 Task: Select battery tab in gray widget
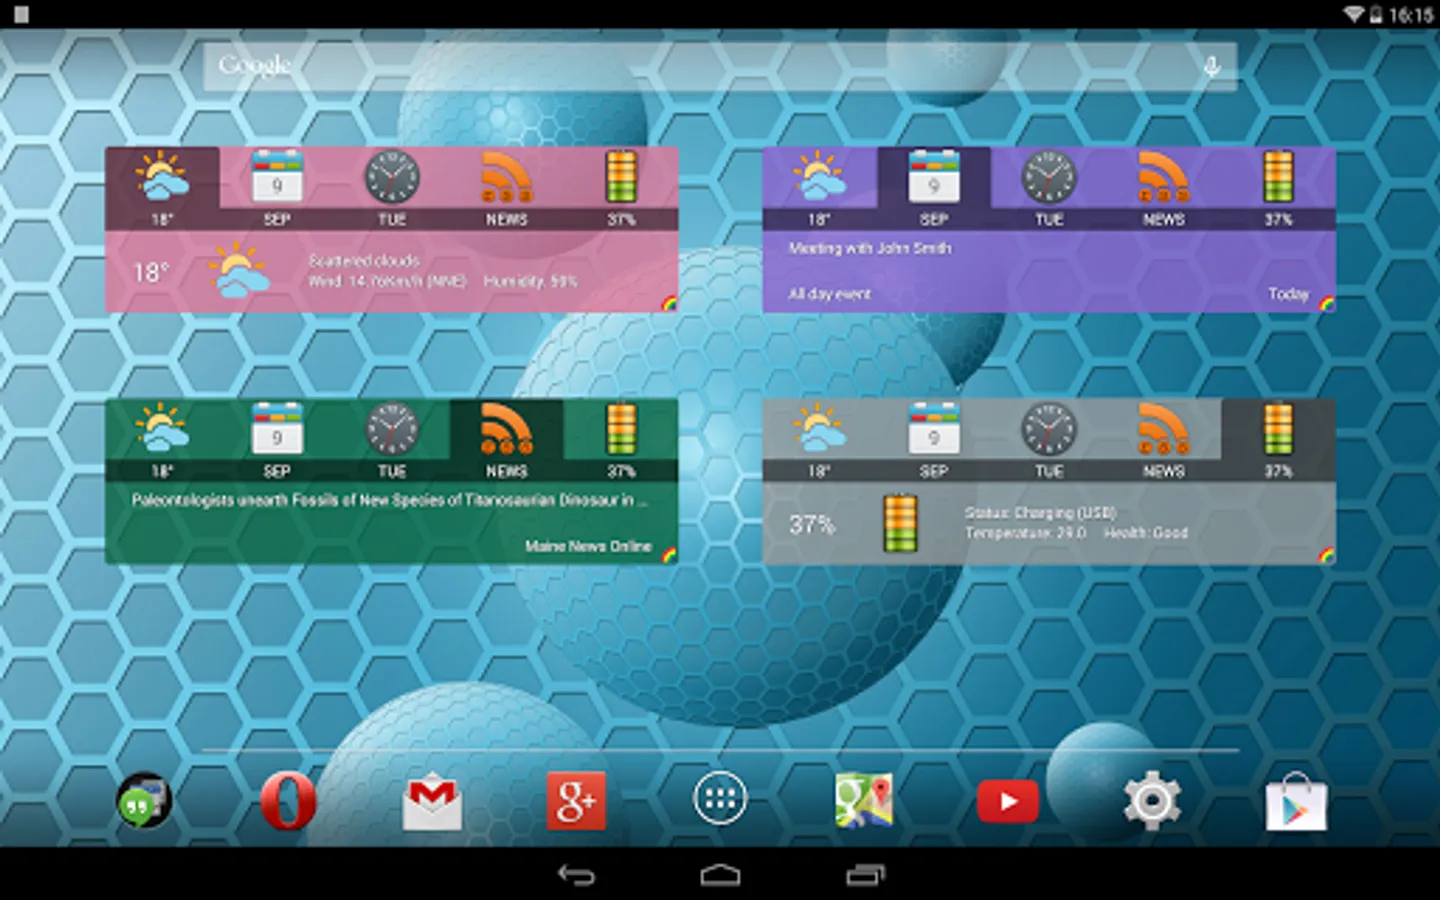[x=1278, y=440]
